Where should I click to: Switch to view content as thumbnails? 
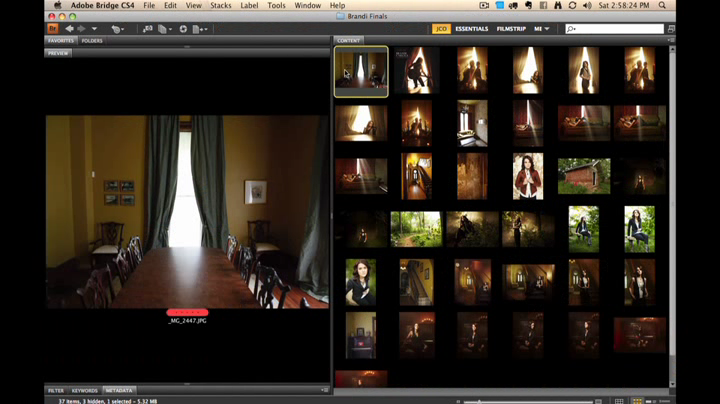tap(637, 401)
